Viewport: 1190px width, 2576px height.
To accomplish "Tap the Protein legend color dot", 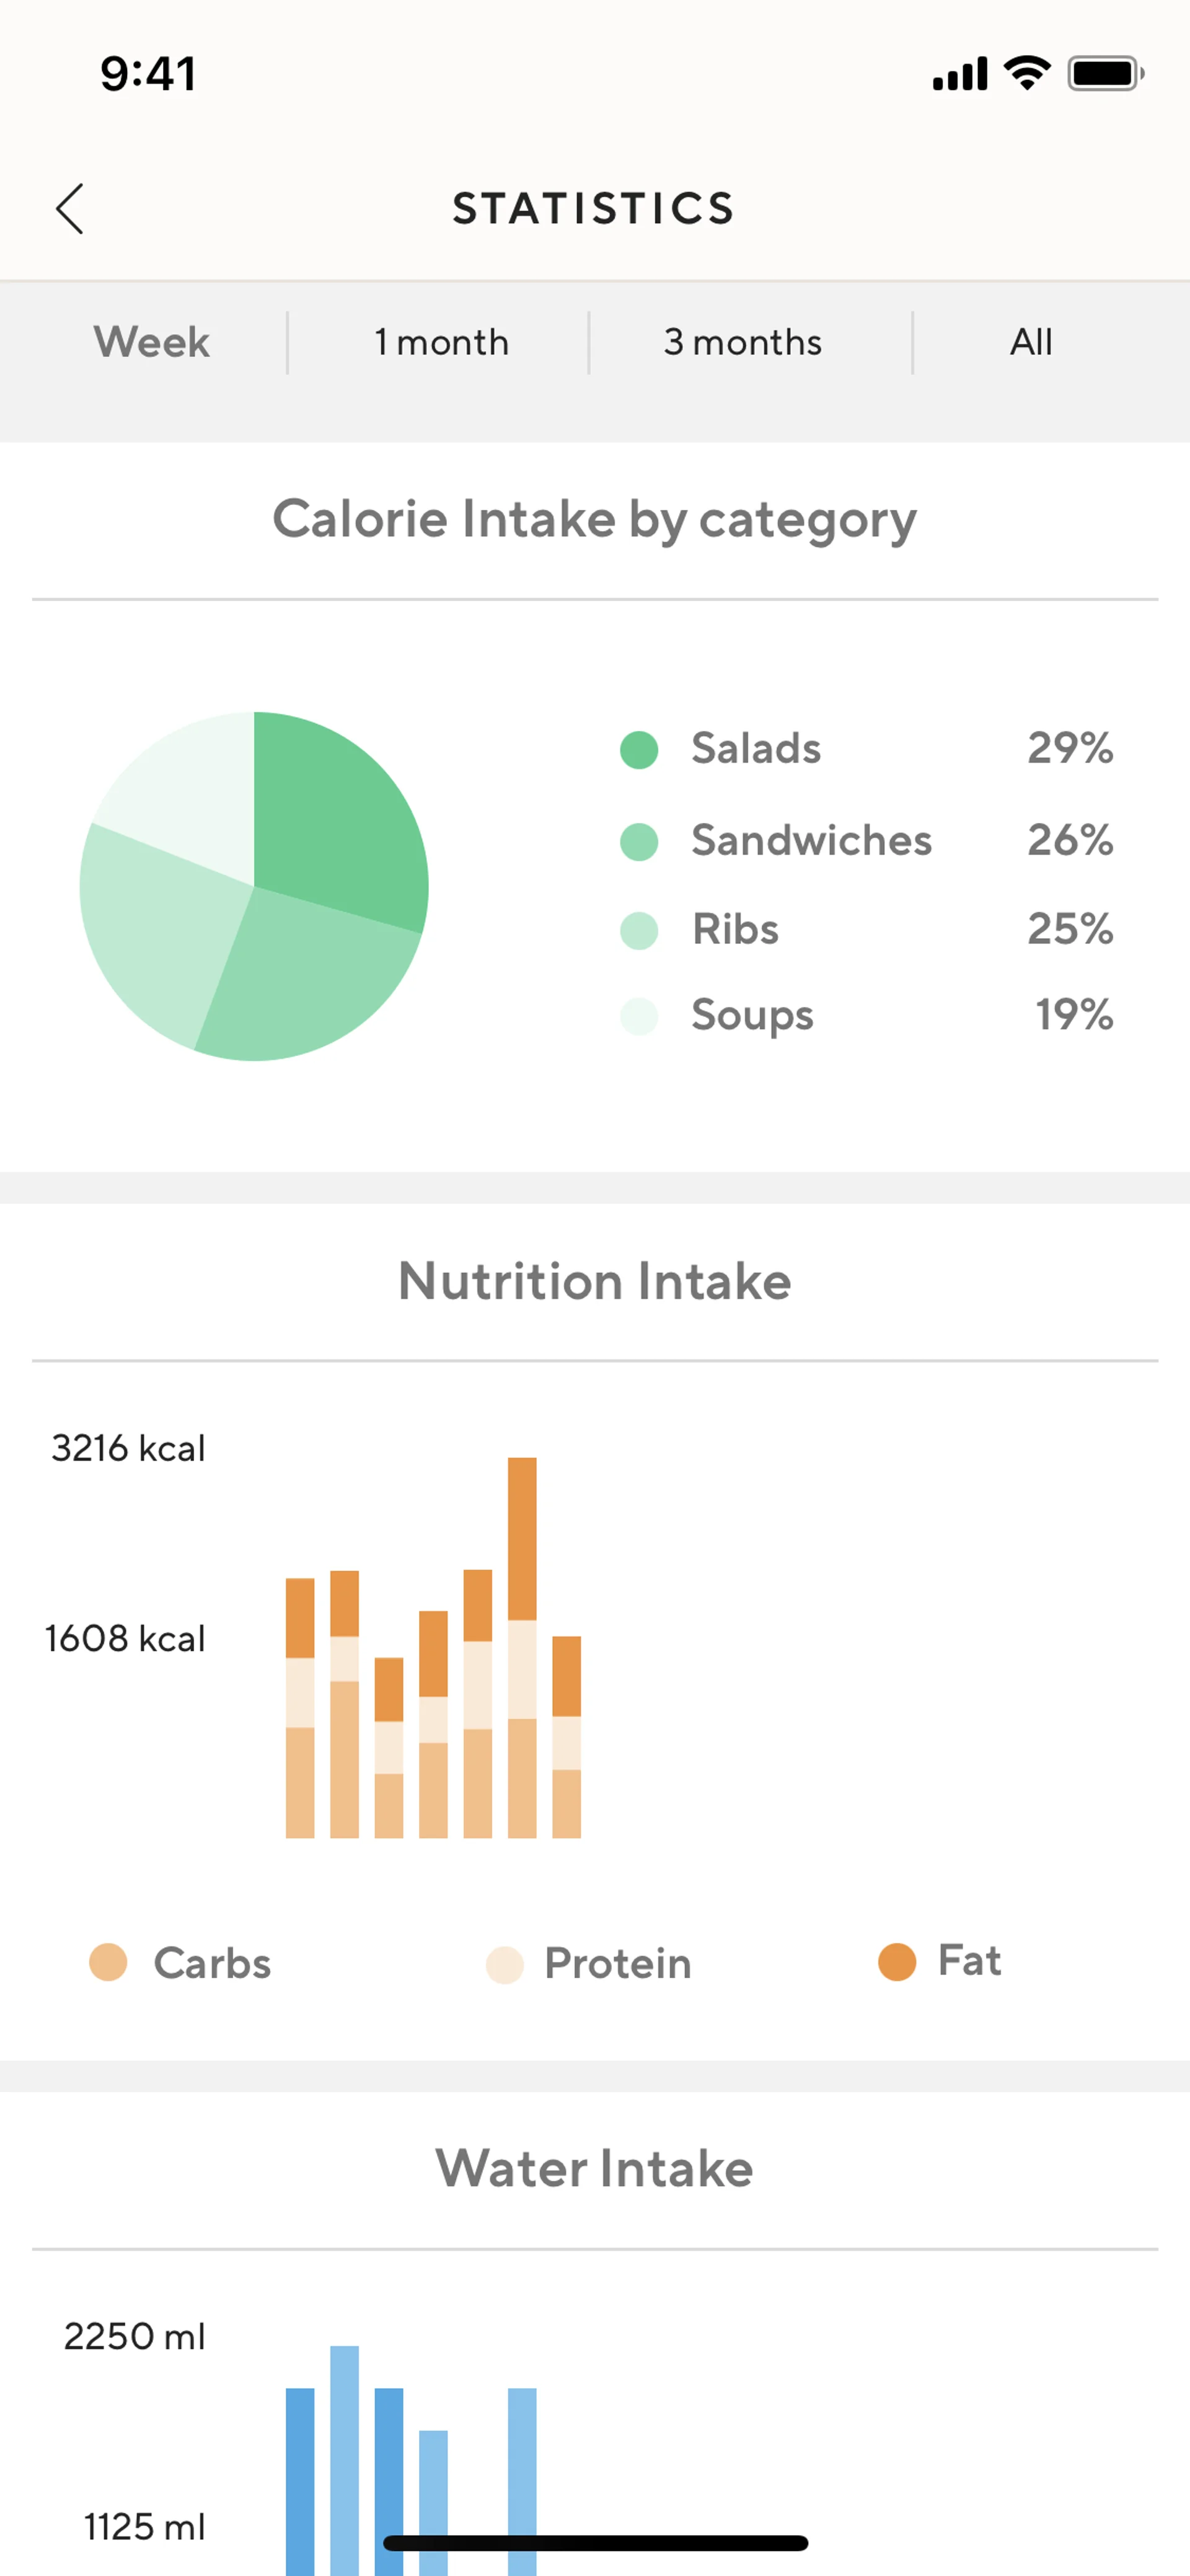I will point(505,1964).
